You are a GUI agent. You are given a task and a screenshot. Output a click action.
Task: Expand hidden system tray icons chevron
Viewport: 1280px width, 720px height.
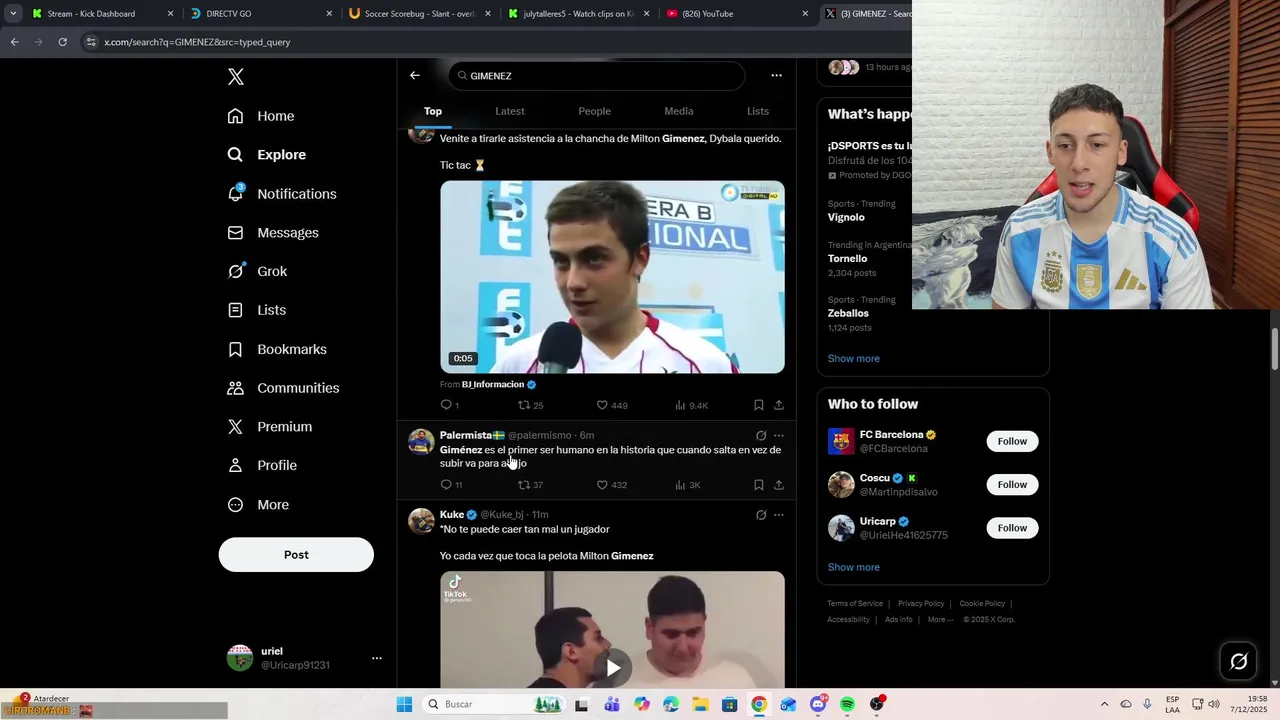pos(1104,704)
